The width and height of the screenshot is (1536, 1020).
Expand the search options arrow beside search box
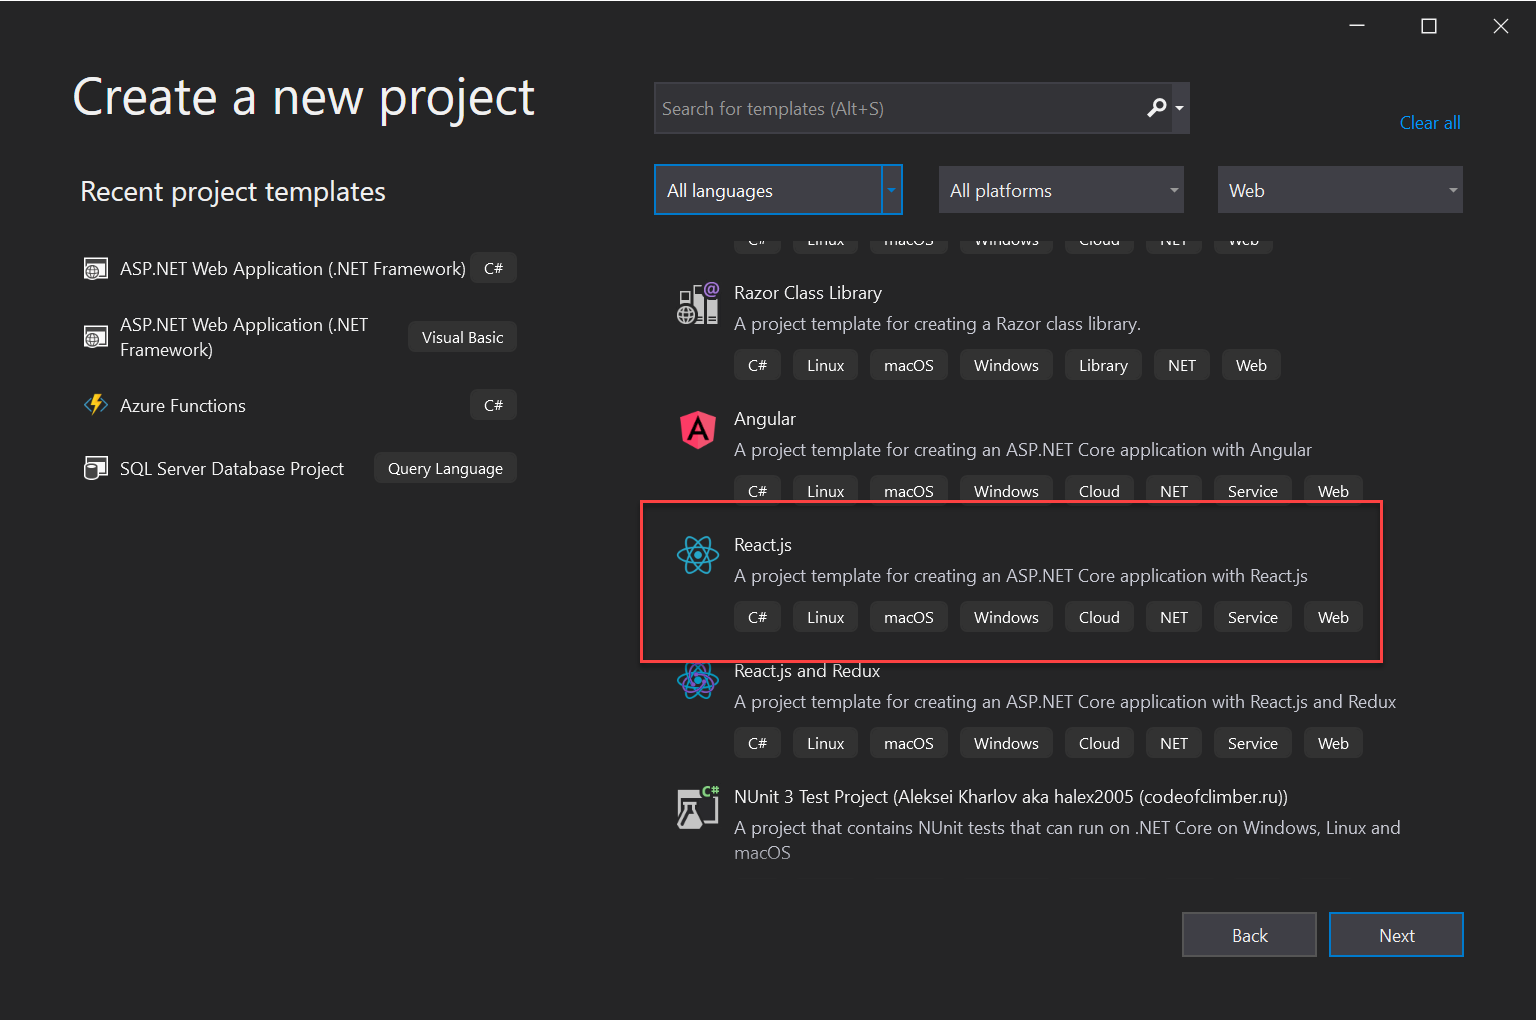pos(1179,108)
